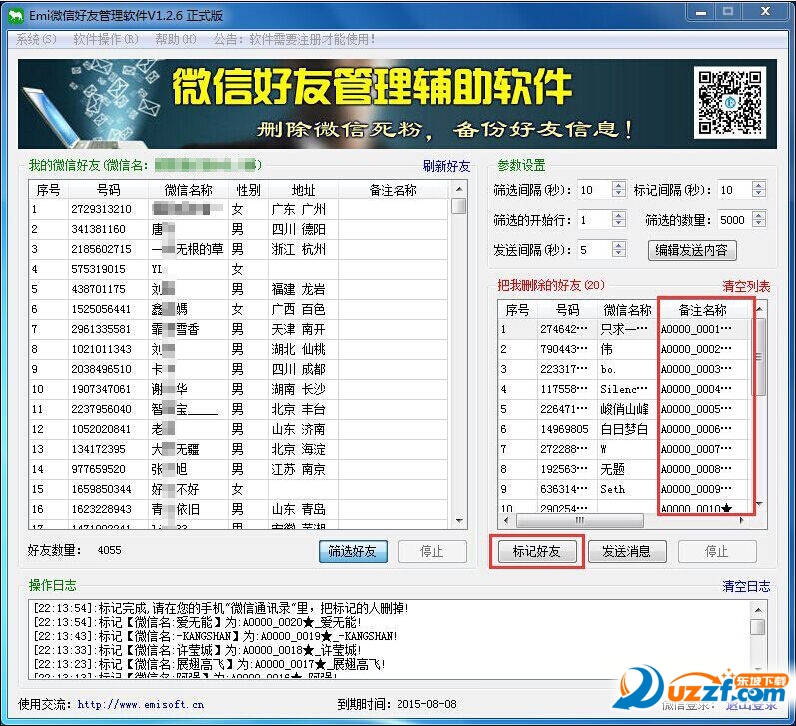
Task: Click log entry for 许莹城 at 22:13:33
Action: 197,650
